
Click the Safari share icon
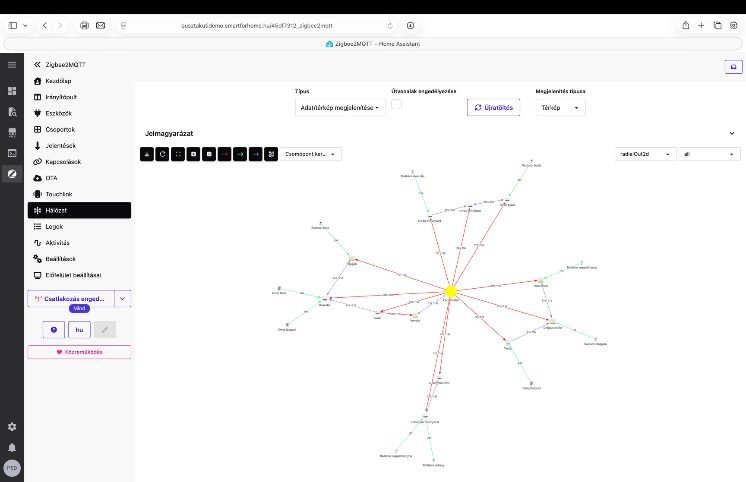tap(686, 24)
